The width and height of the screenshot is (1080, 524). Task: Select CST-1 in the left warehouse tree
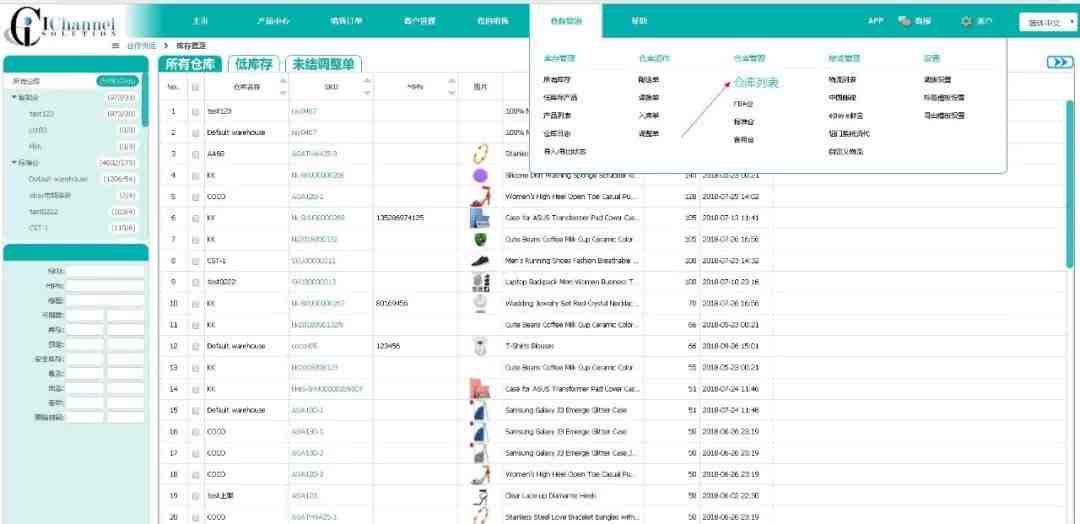[x=37, y=228]
